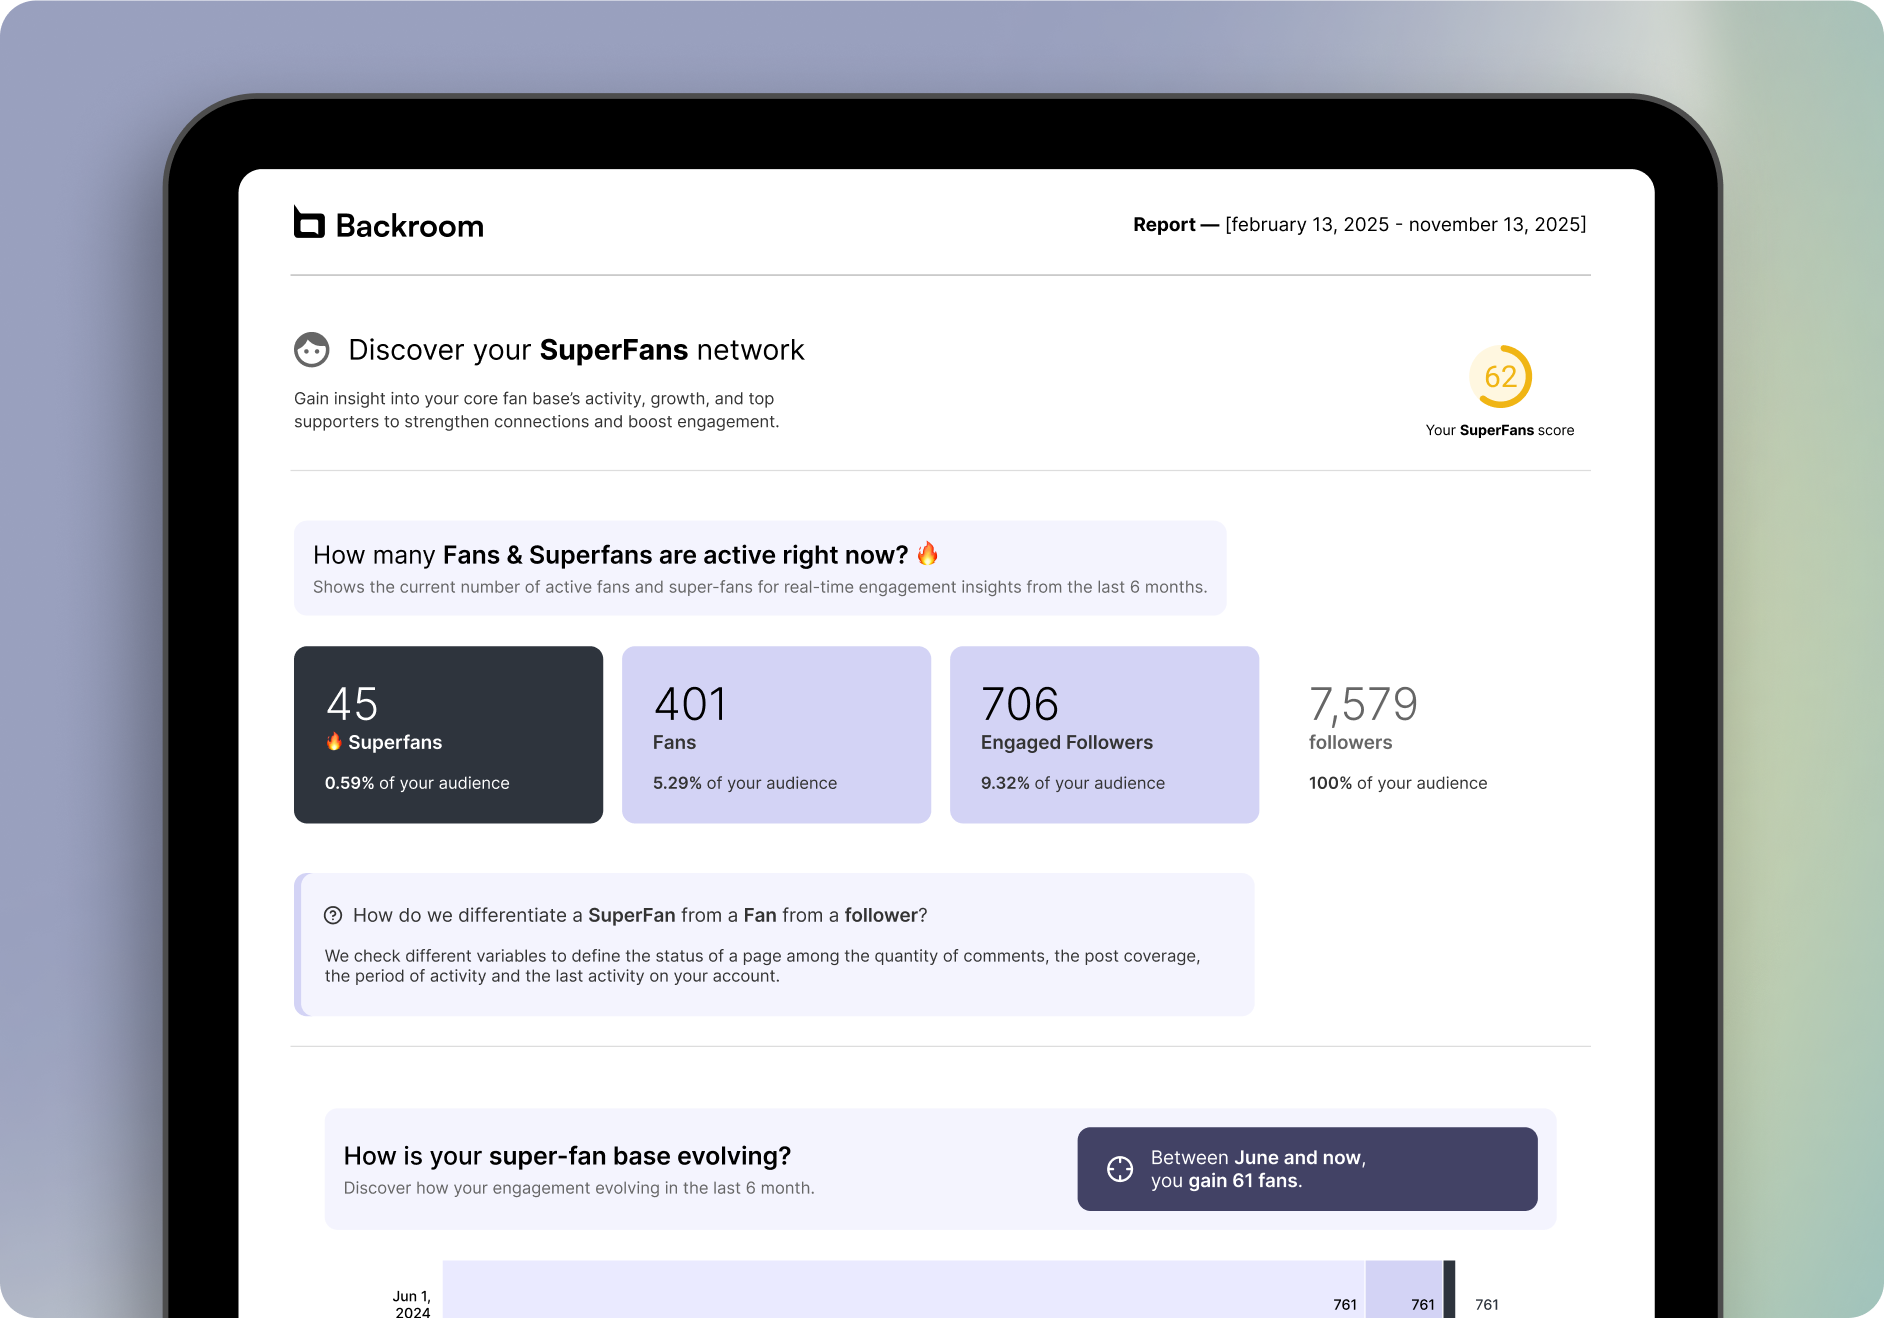Select the 45 Superfans dark card
The height and width of the screenshot is (1318, 1884).
448,735
